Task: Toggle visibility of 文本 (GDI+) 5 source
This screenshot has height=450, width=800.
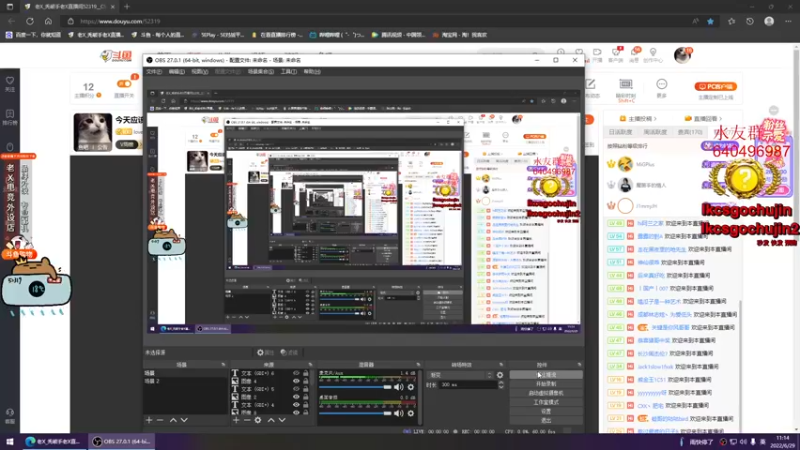Action: (296, 389)
